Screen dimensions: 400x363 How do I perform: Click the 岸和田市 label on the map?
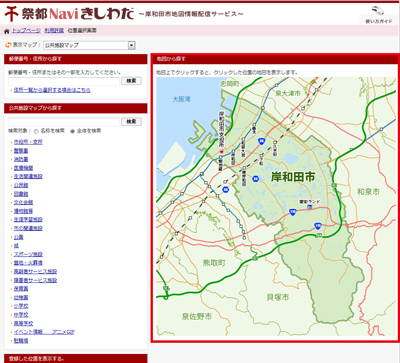pos(293,177)
